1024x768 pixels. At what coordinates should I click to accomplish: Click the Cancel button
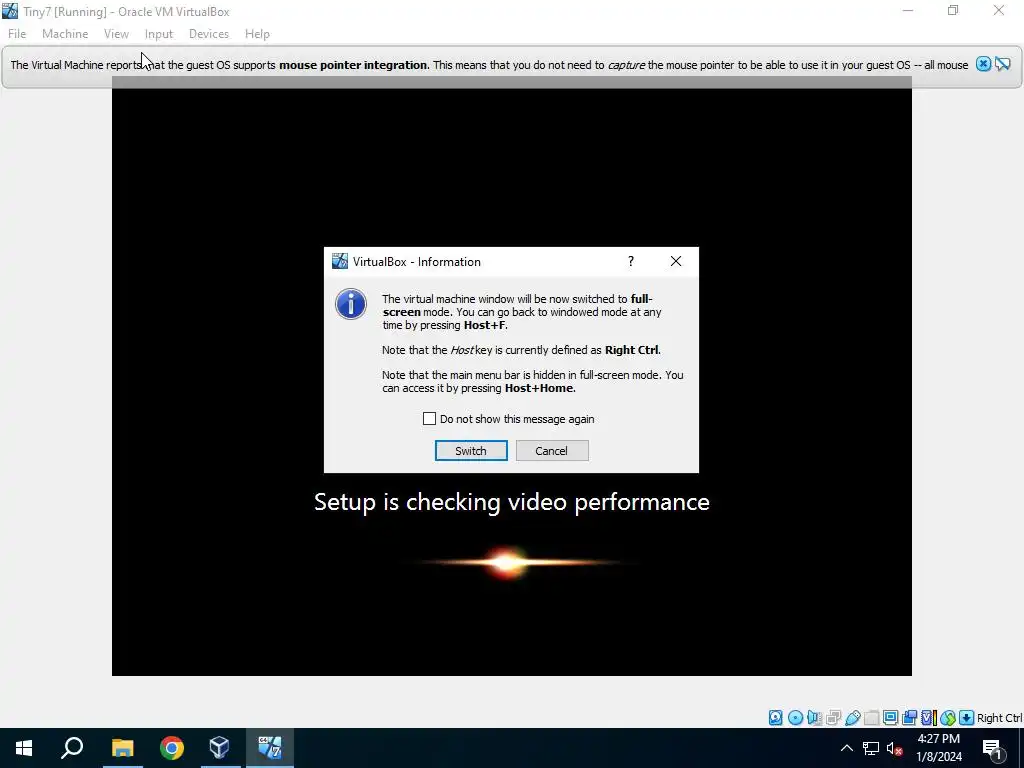coord(552,451)
